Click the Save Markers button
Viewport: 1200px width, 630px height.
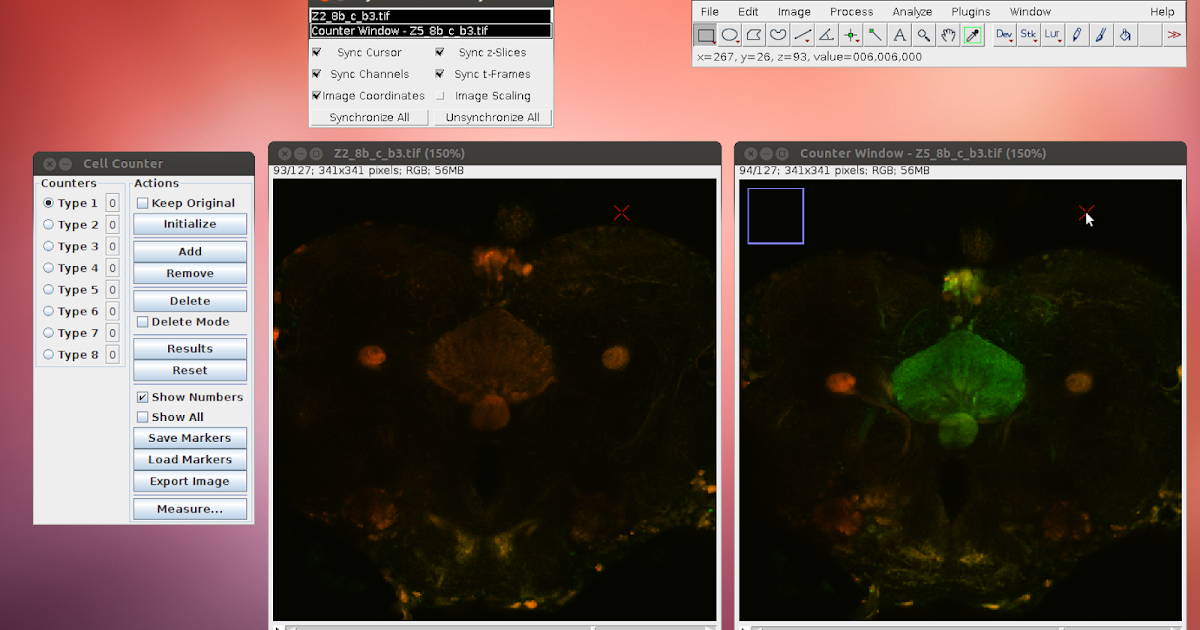click(189, 437)
